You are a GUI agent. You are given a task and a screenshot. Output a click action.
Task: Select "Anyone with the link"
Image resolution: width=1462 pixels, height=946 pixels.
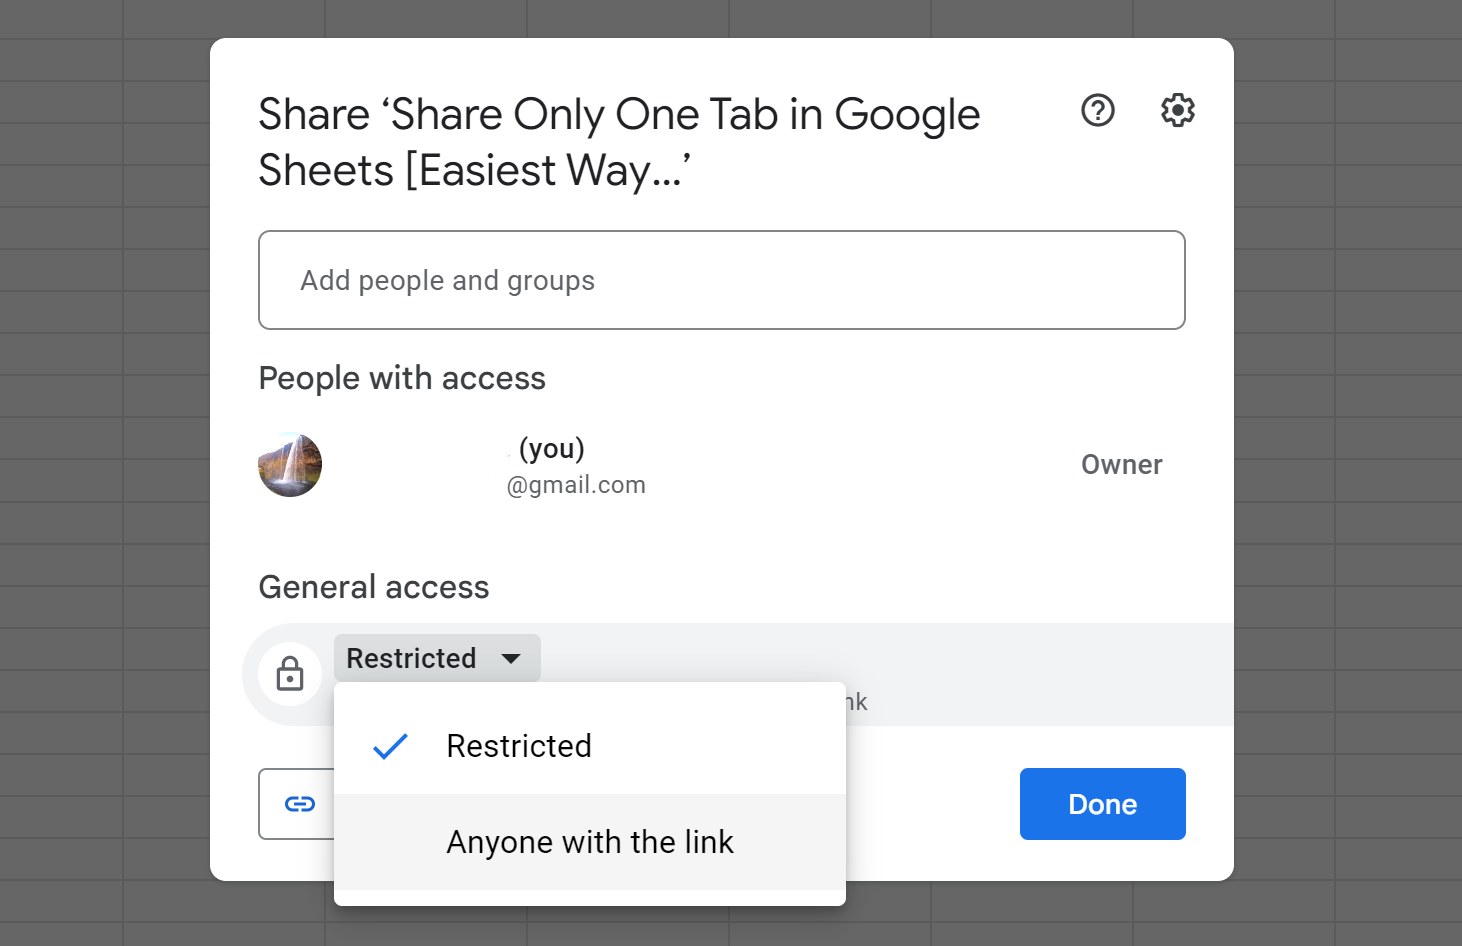click(590, 841)
